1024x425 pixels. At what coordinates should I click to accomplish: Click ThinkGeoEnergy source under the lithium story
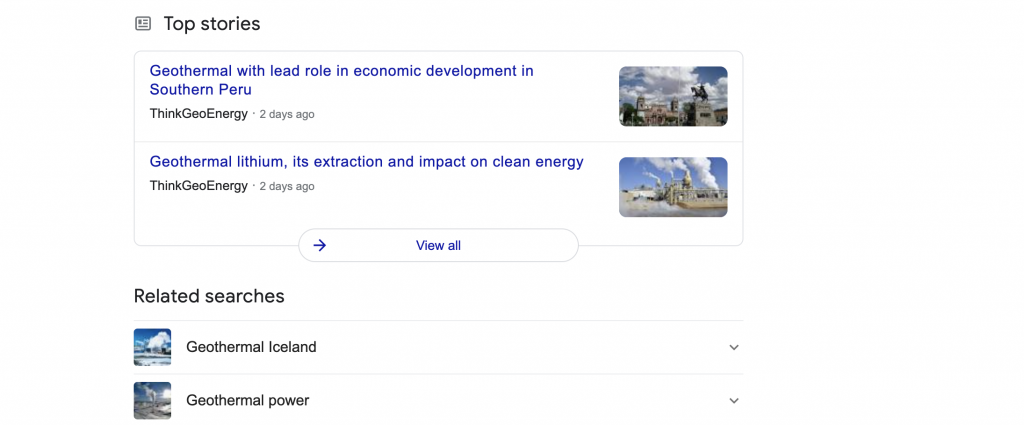coord(199,186)
